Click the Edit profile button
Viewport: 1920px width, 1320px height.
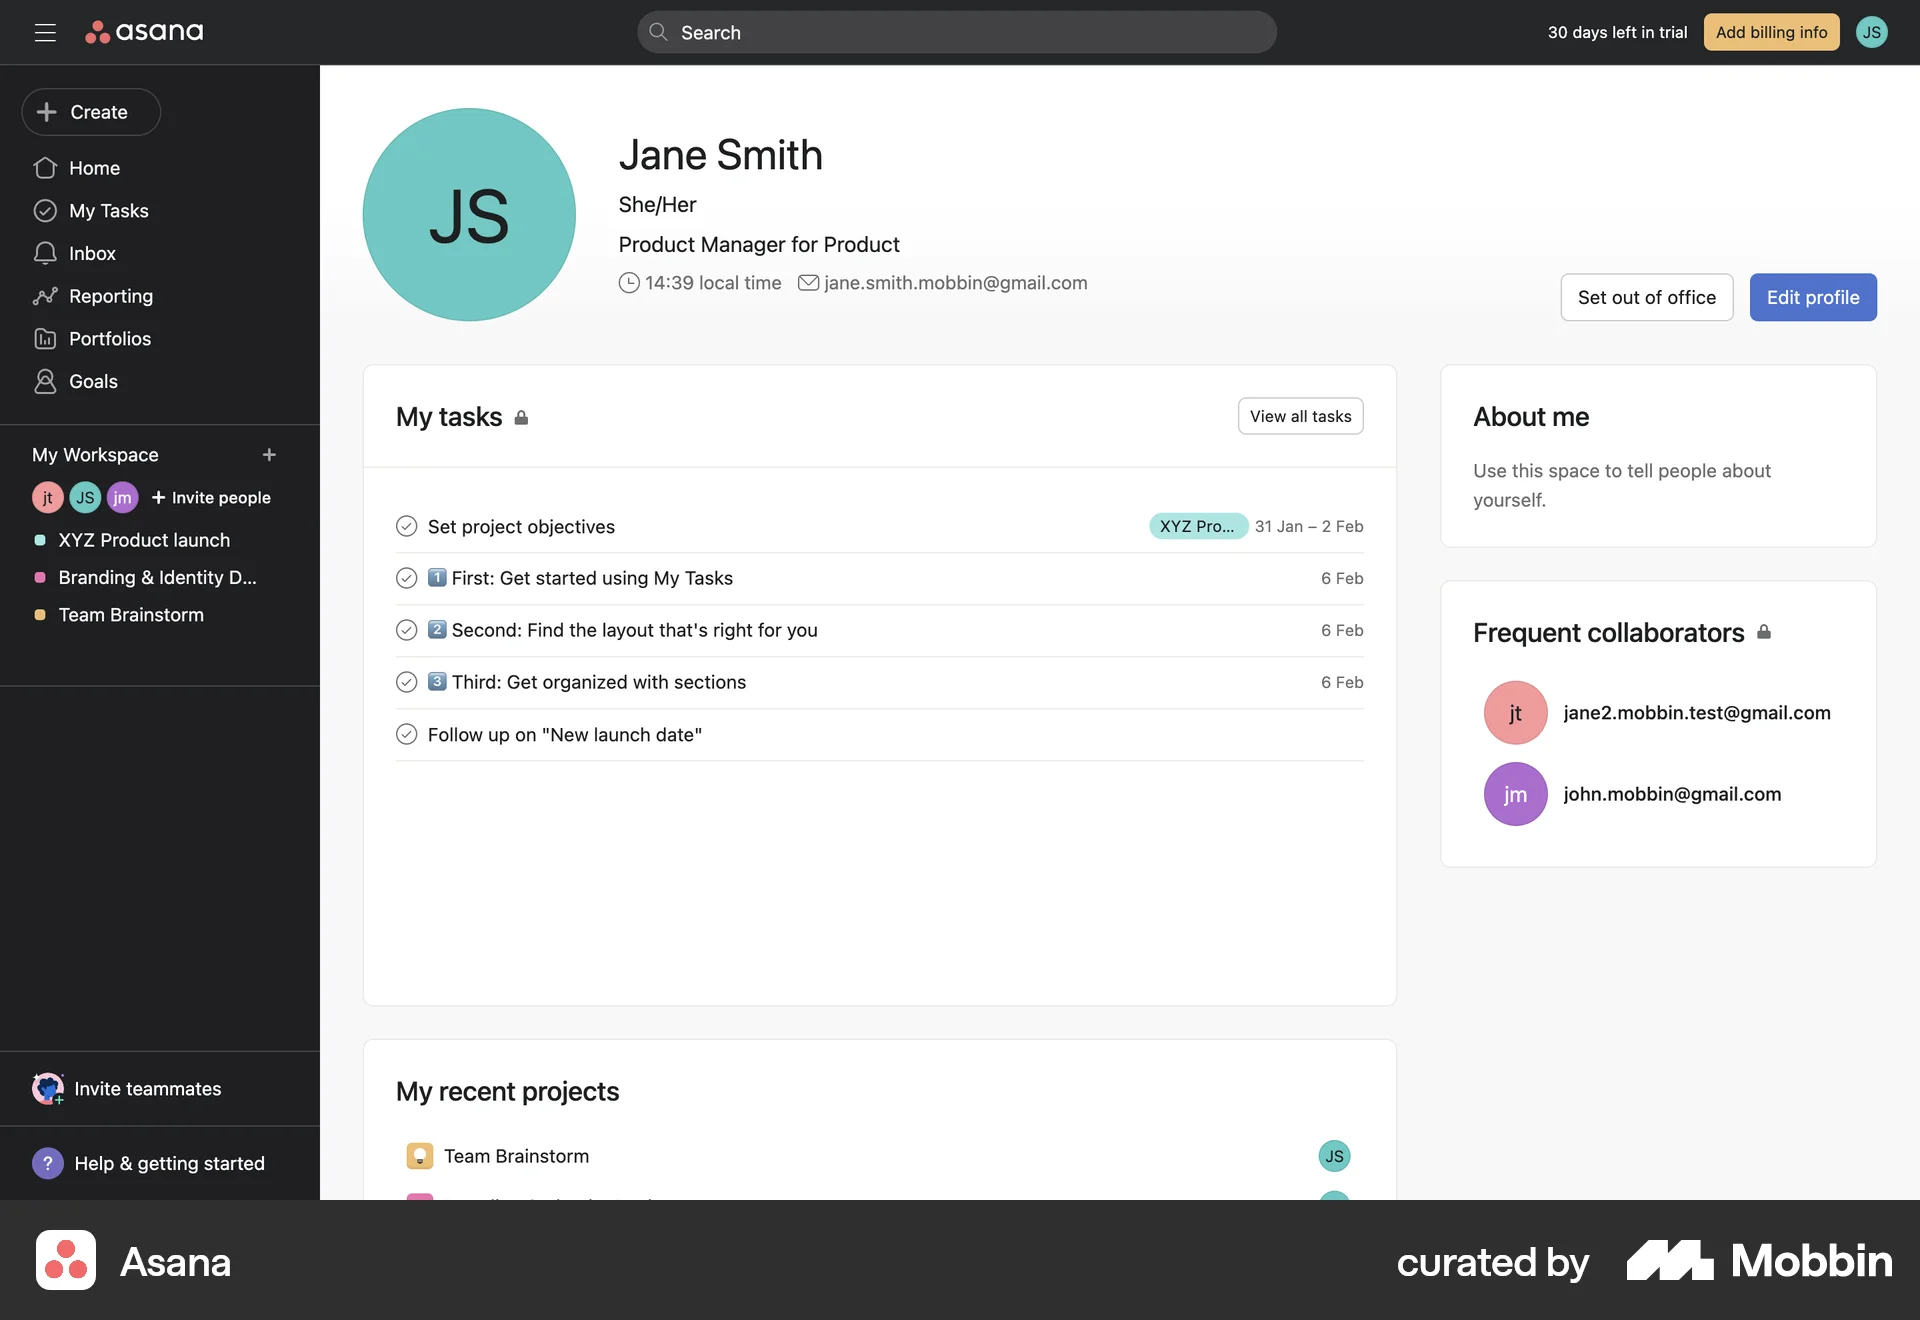[x=1812, y=297]
